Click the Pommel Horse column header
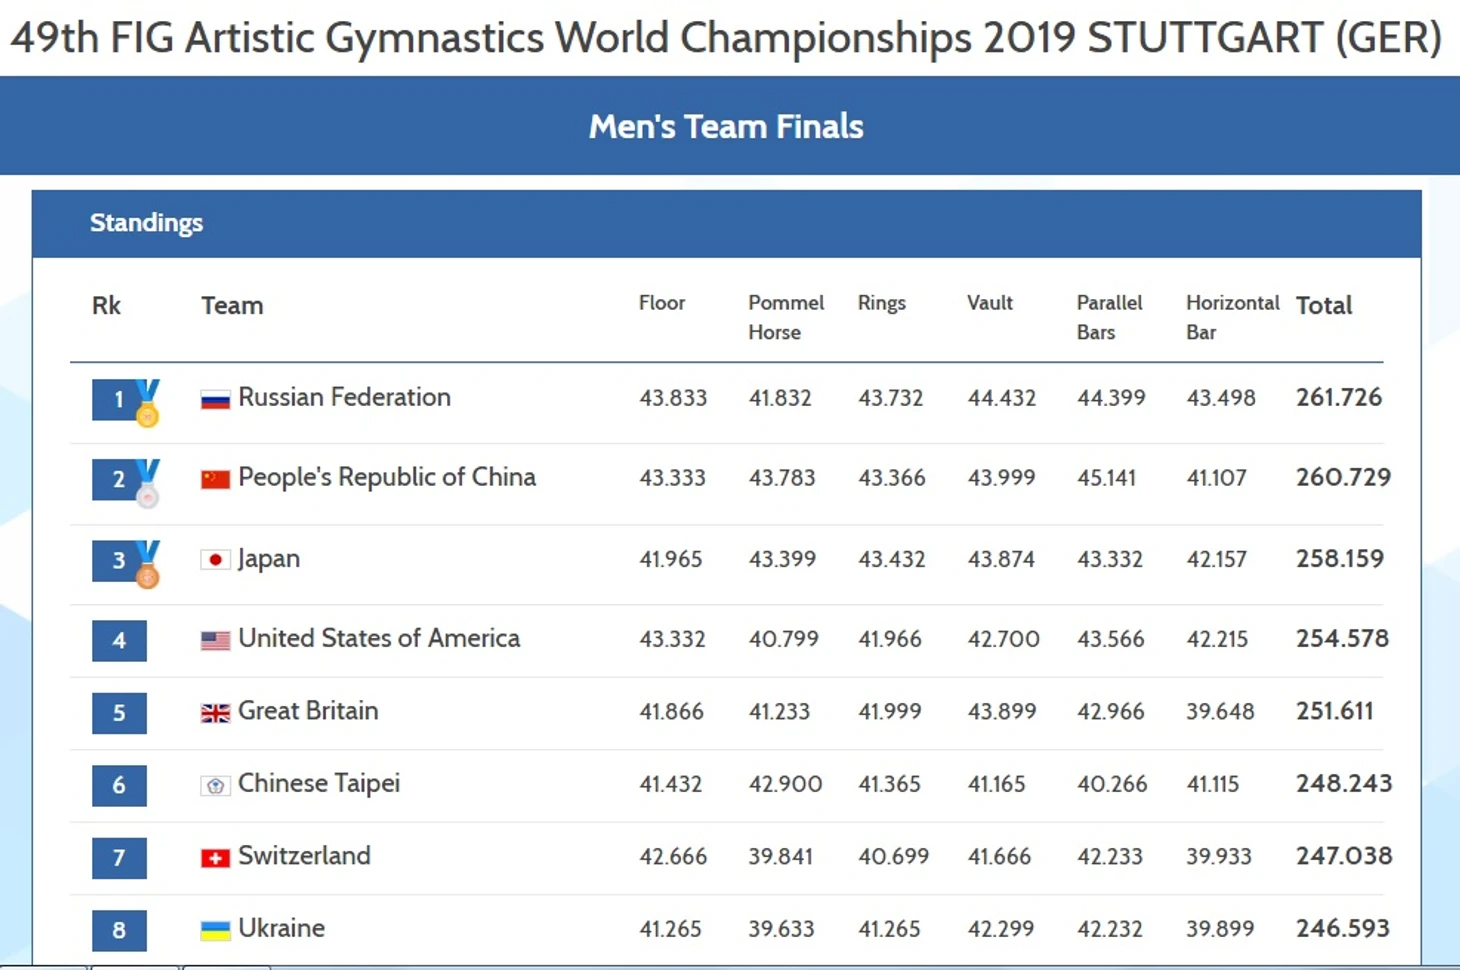Screen dimensions: 1460x970 [786, 317]
